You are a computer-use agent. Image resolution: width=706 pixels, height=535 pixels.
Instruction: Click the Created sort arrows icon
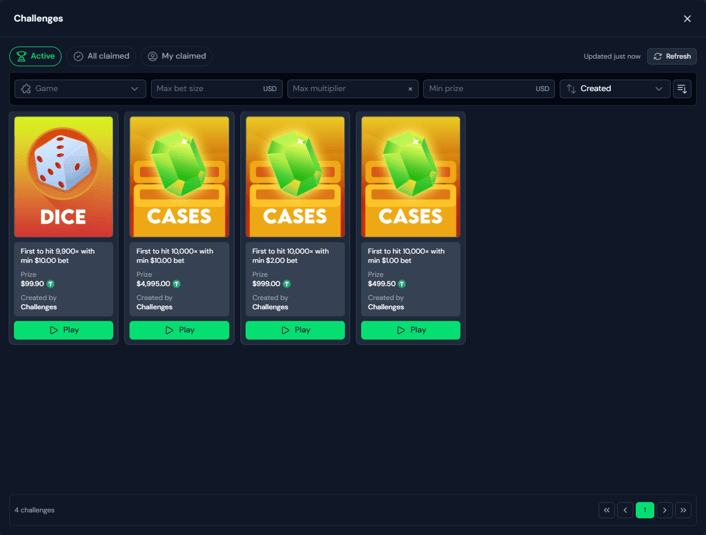571,89
